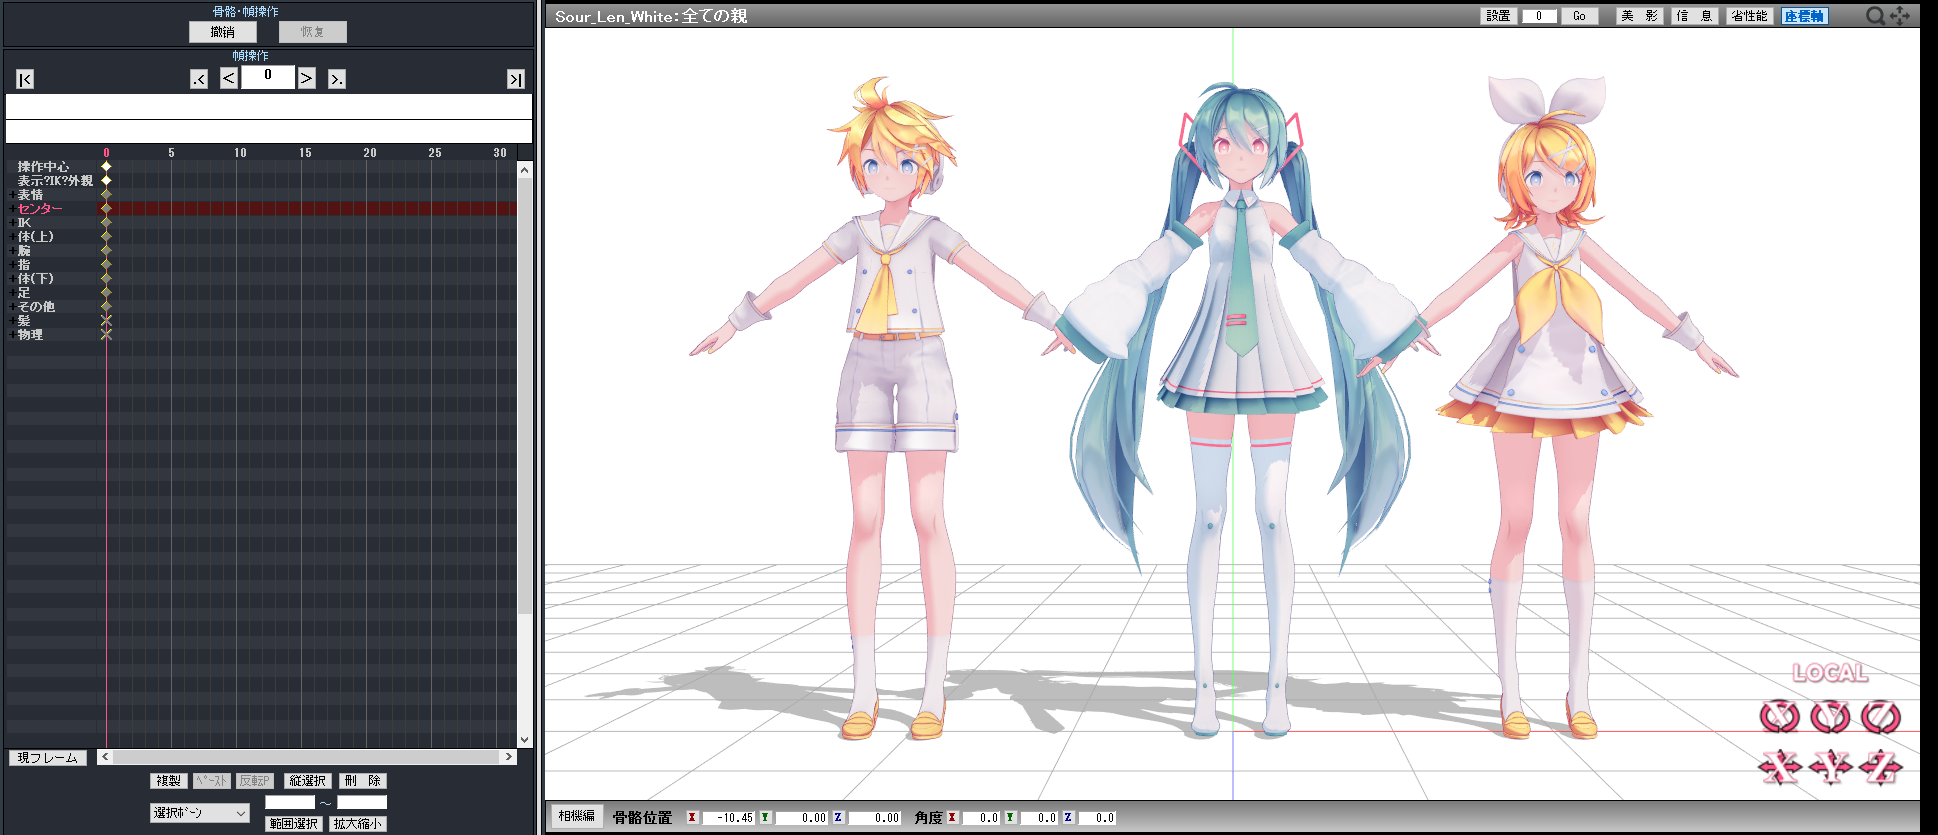This screenshot has width=1938, height=835.
Task: Click the 設置 button
Action: pos(1498,16)
